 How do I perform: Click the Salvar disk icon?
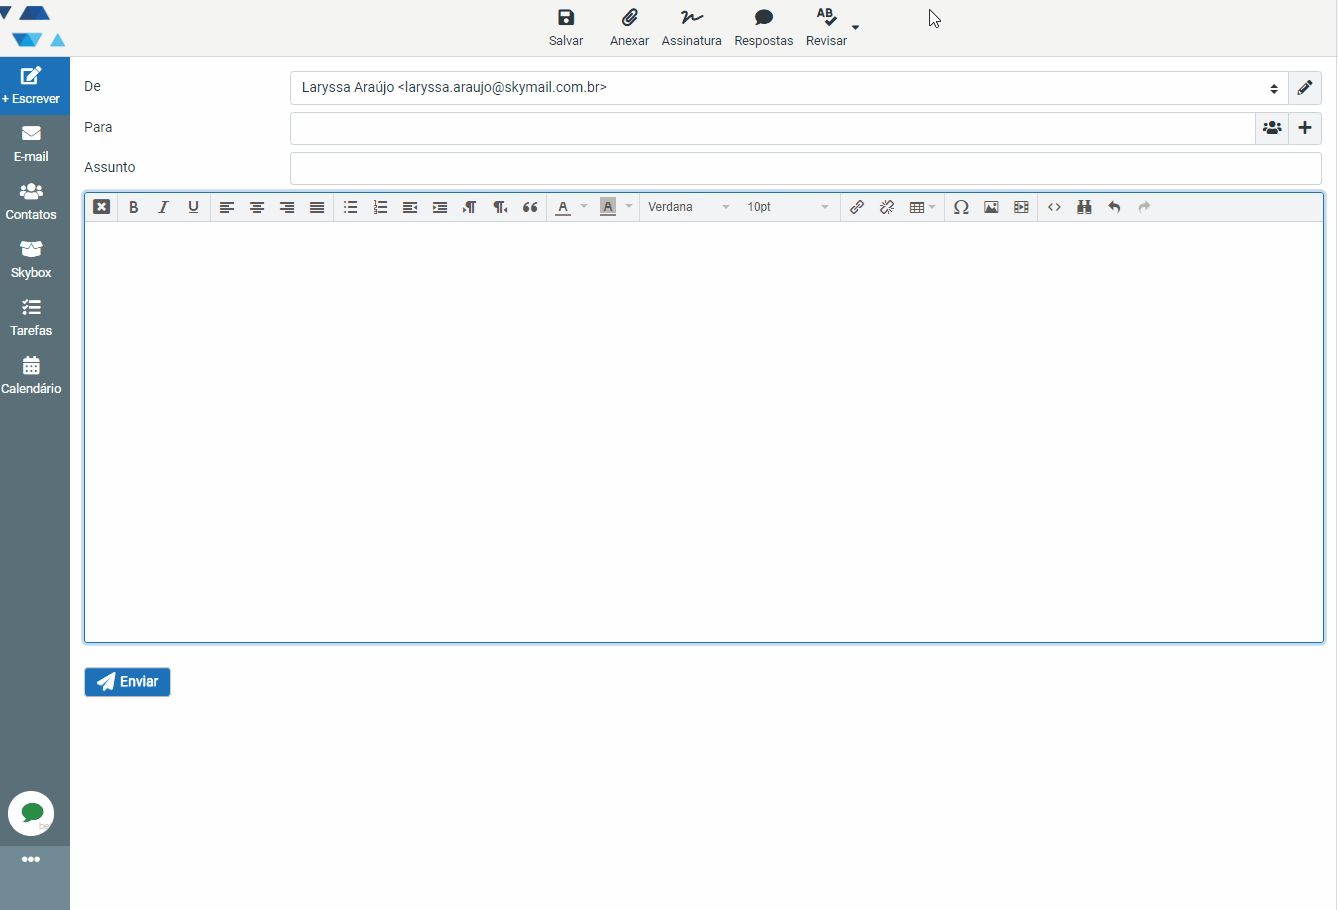566,18
